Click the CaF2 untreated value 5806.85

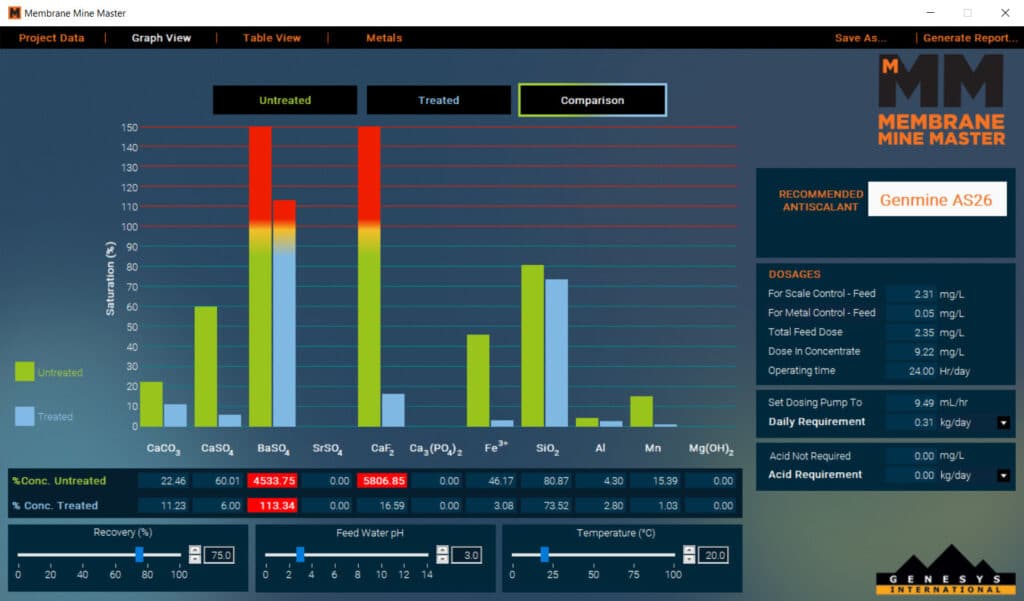[382, 481]
